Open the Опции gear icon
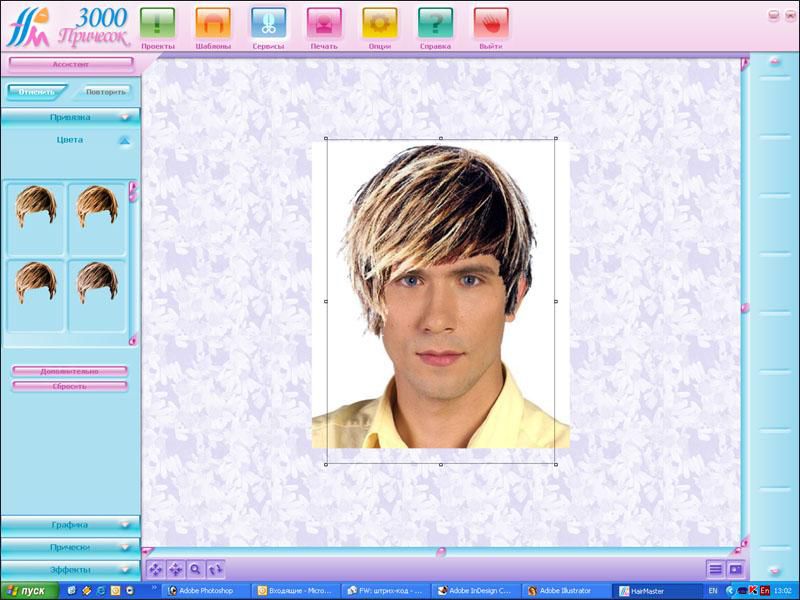The image size is (800, 600). [x=379, y=22]
